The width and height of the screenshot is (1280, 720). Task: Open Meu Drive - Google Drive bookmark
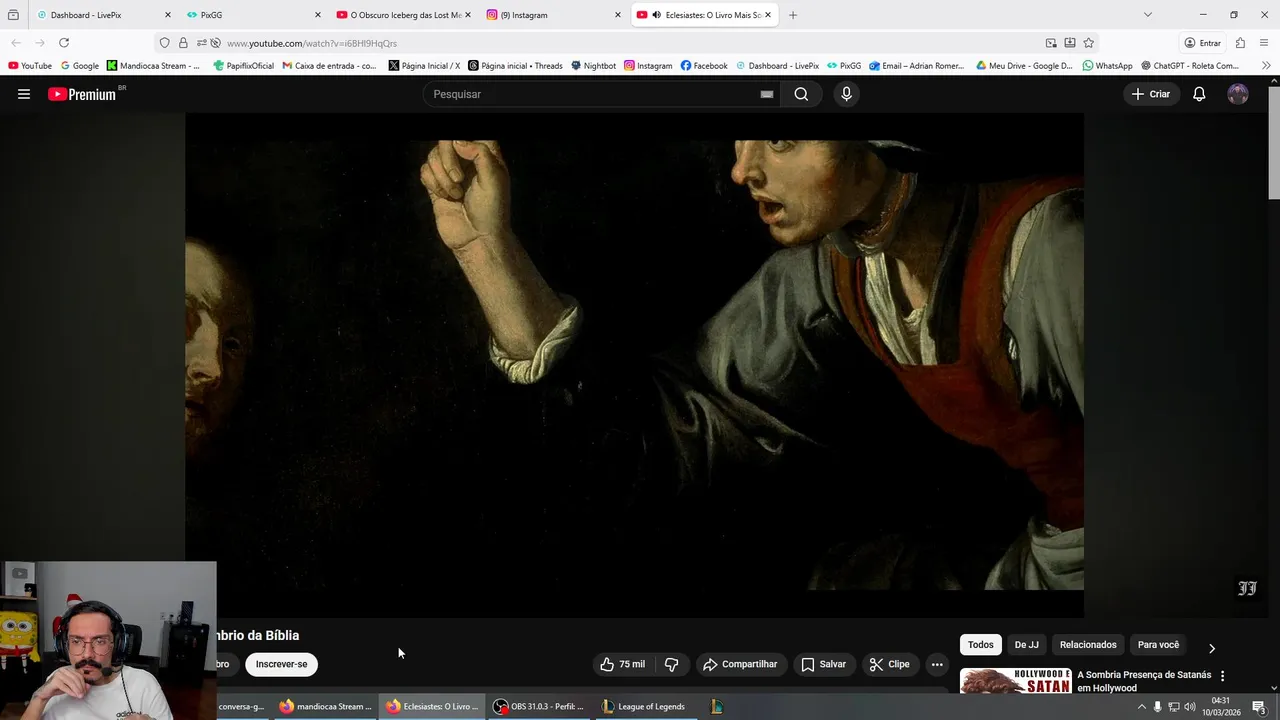click(1024, 66)
